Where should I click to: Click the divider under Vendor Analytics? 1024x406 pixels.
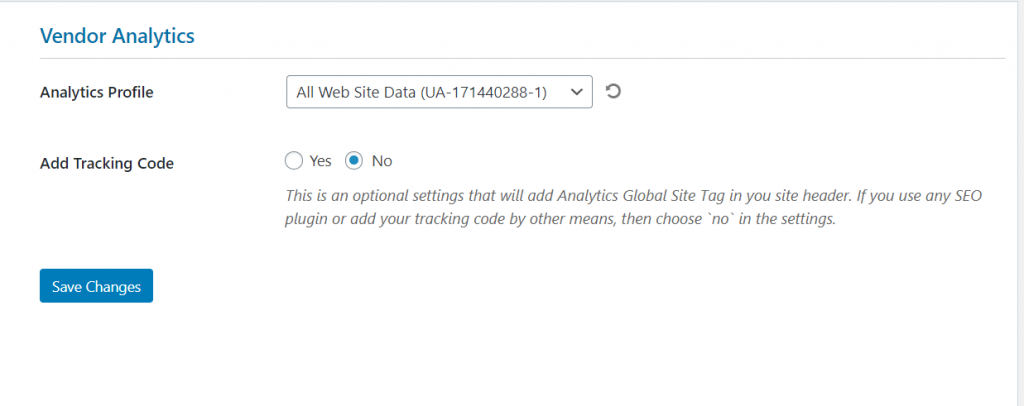click(522, 58)
